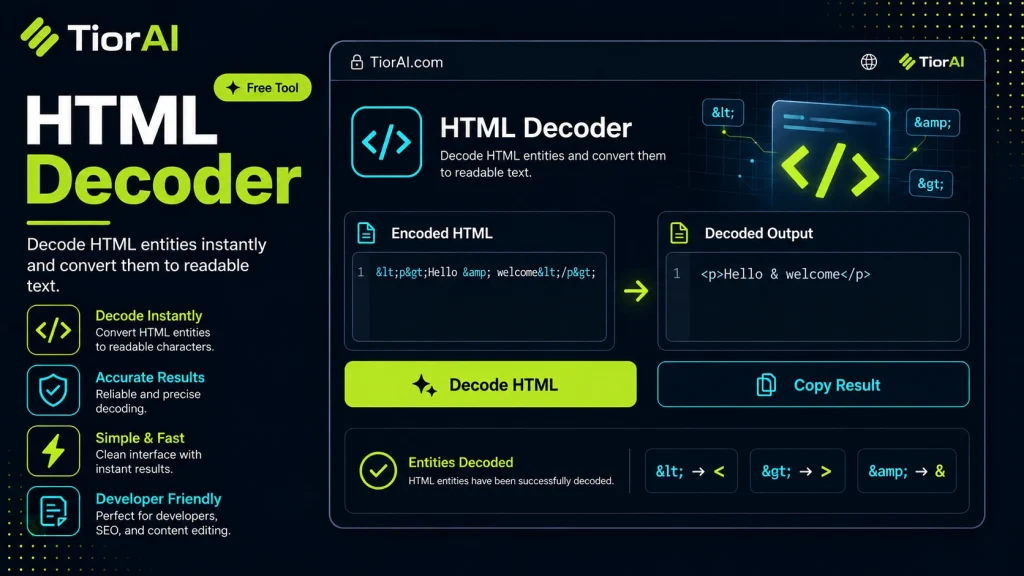The image size is (1024, 576).
Task: Click the Encoded HTML panel title
Action: [442, 233]
